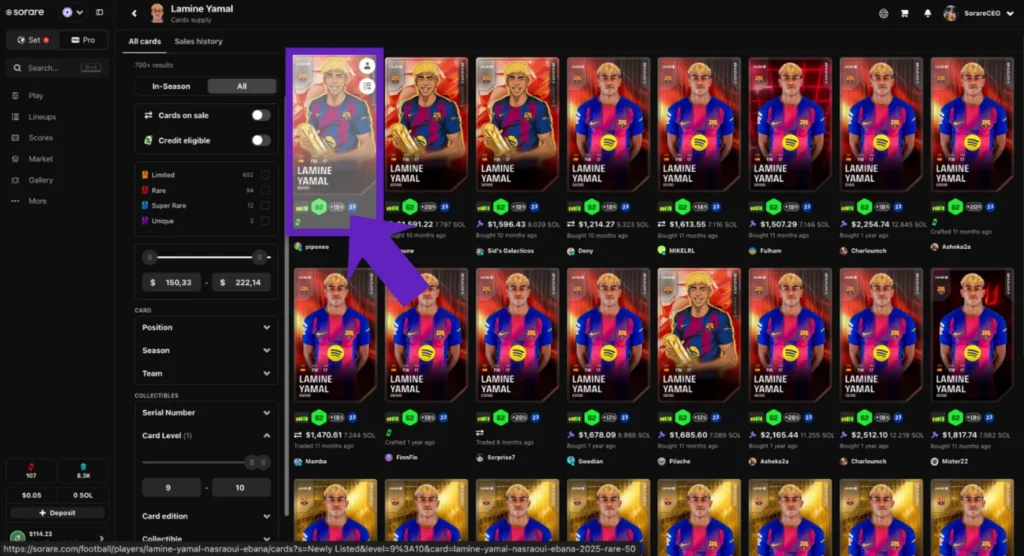1024x556 pixels.
Task: Toggle Cards on sale switch
Action: tap(261, 115)
